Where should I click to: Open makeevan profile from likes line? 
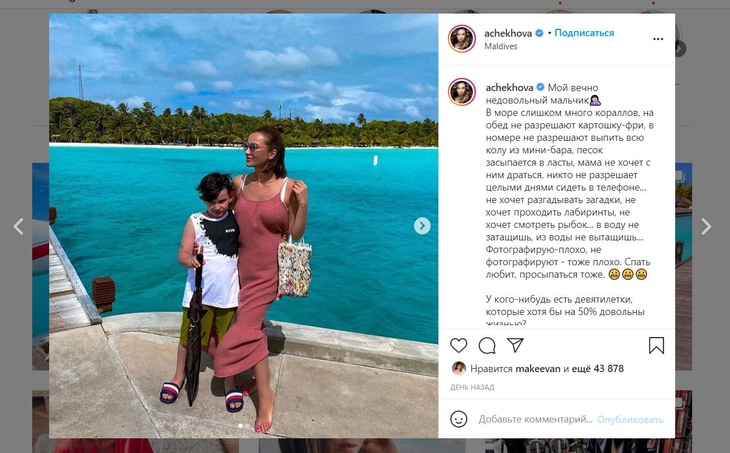click(538, 369)
